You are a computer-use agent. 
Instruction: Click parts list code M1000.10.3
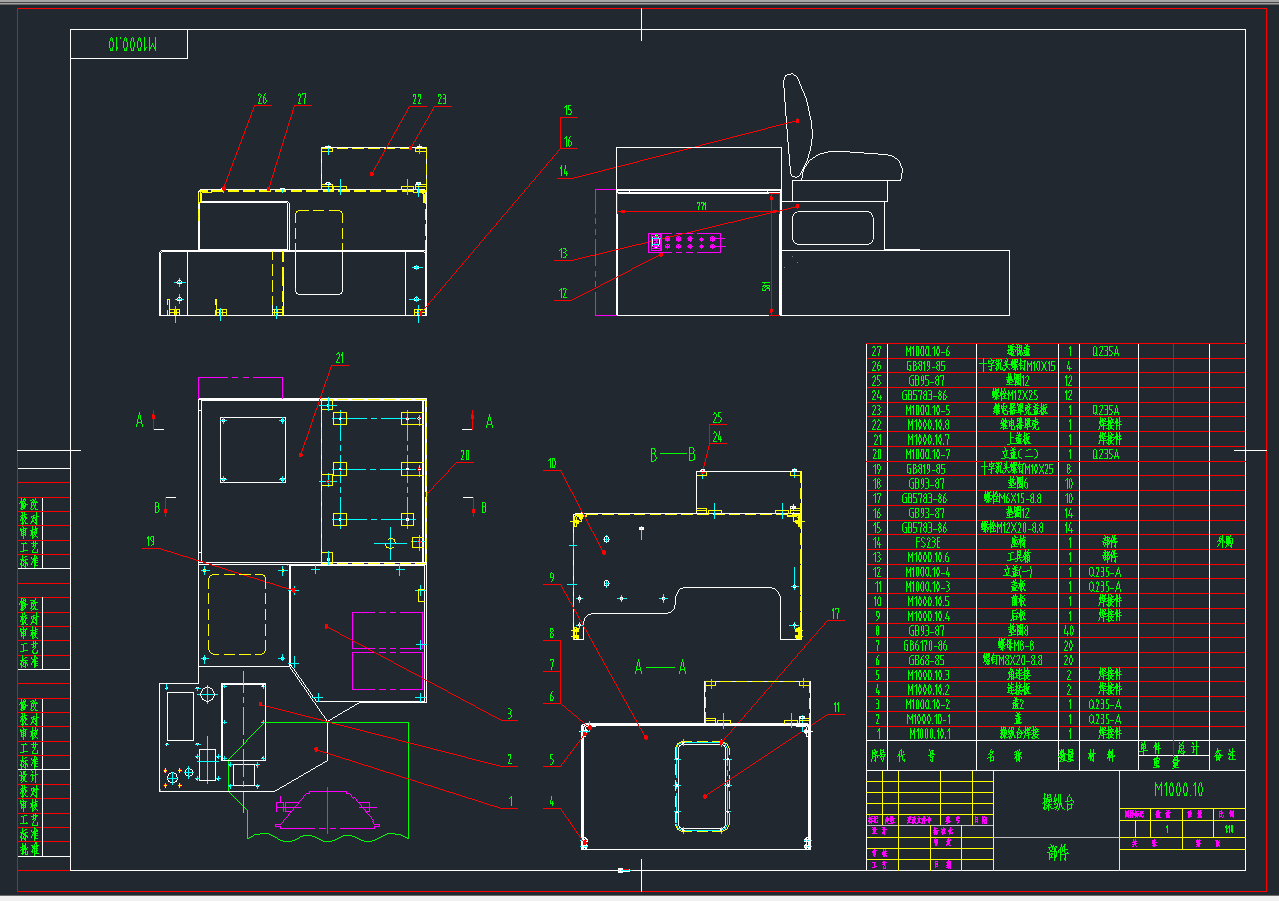(x=928, y=675)
